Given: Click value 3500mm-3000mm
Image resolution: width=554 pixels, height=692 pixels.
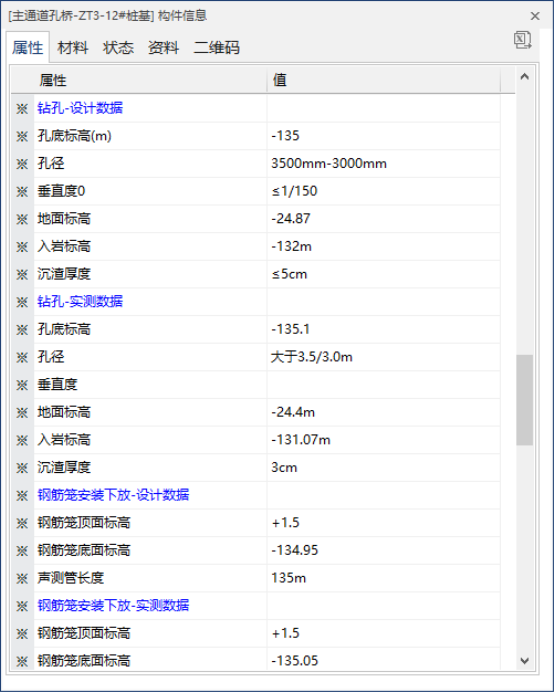Looking at the screenshot, I should (384, 163).
